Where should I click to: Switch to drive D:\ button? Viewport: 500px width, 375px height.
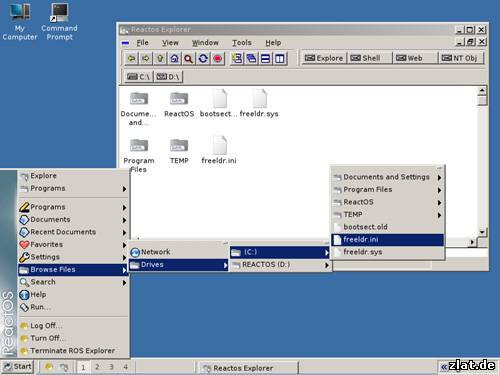168,77
